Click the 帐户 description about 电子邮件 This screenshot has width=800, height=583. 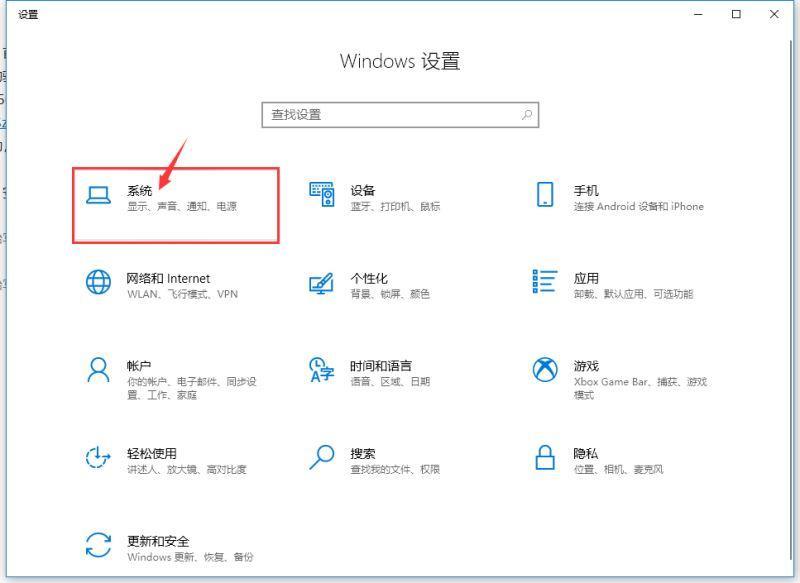pyautogui.click(x=192, y=388)
